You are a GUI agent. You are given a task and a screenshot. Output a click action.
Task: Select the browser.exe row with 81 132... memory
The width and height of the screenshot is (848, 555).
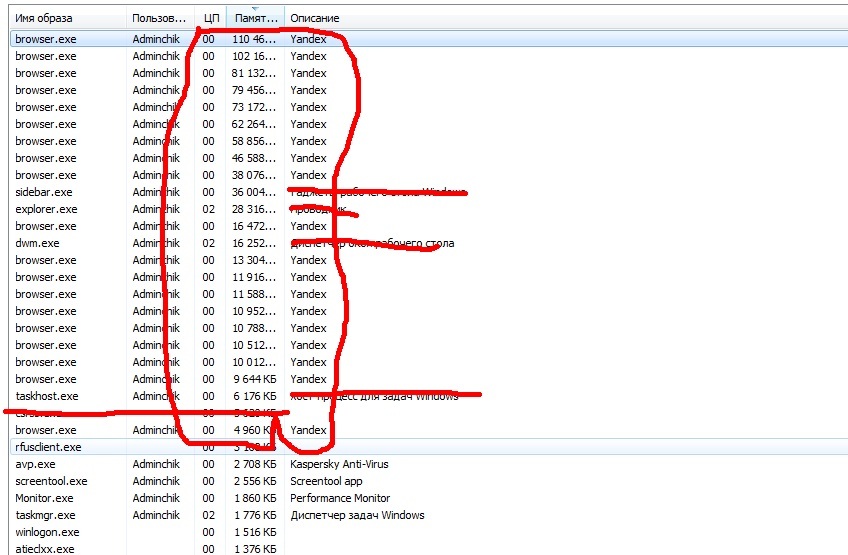tap(429, 73)
